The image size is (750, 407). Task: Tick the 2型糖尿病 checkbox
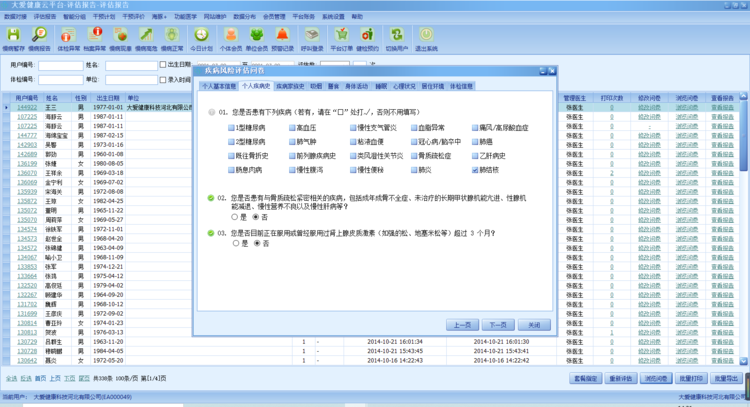point(232,142)
